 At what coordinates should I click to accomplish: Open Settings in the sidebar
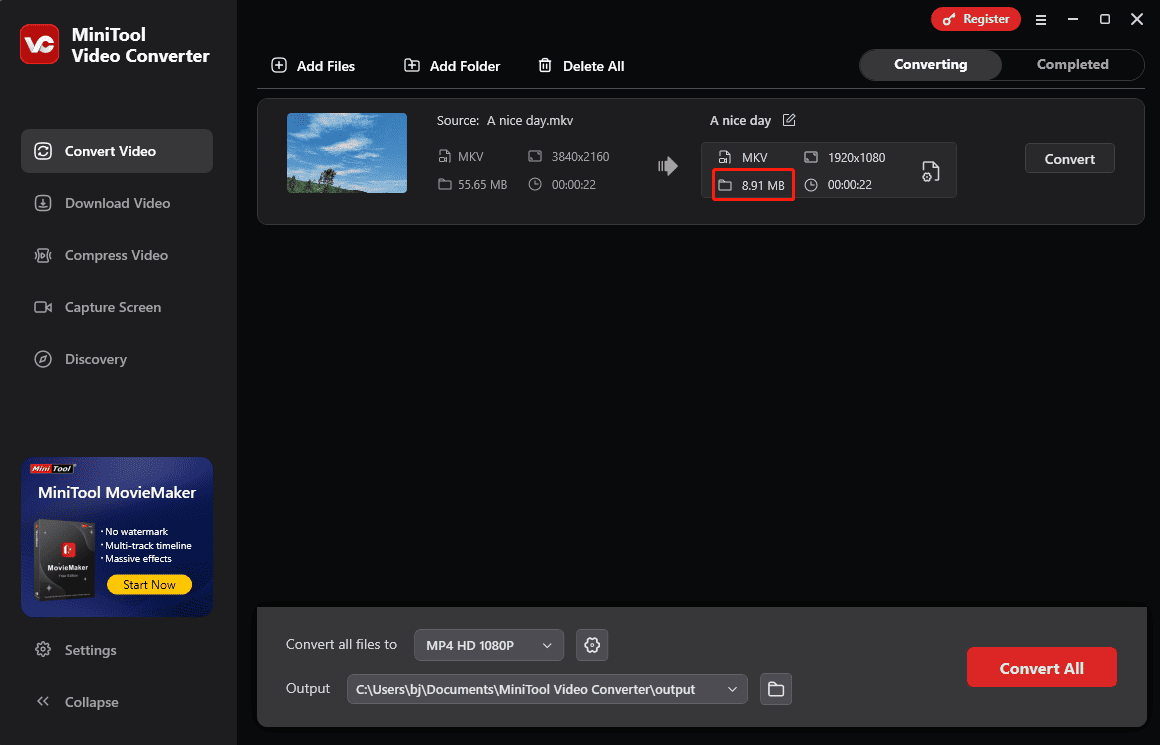(75, 650)
